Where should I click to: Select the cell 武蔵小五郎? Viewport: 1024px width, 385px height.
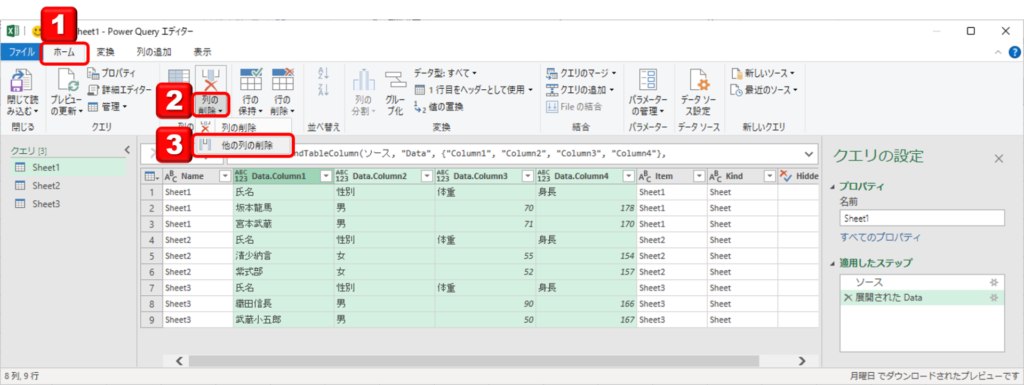tap(283, 321)
